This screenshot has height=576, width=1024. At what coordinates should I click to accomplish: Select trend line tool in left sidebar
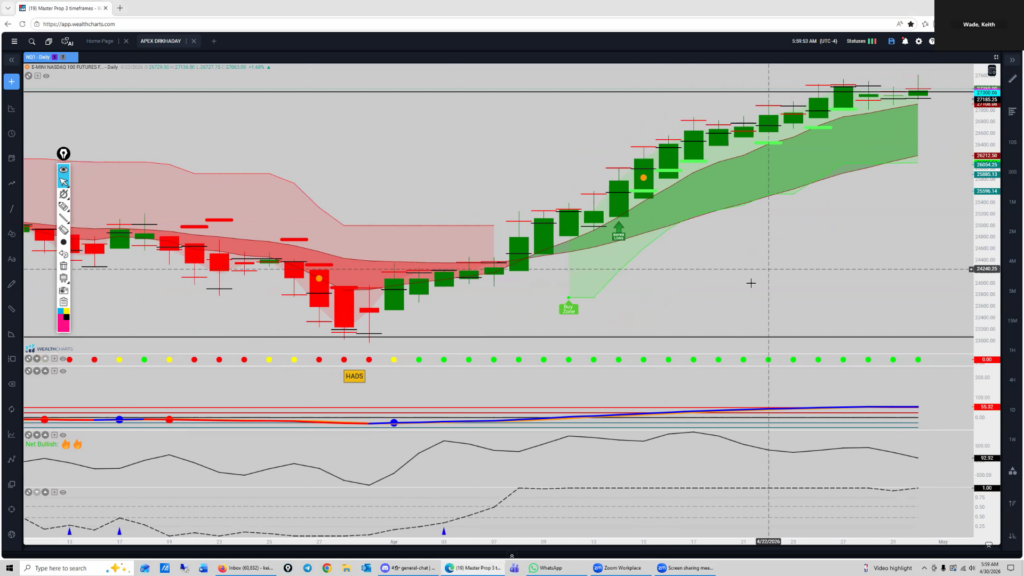point(12,209)
